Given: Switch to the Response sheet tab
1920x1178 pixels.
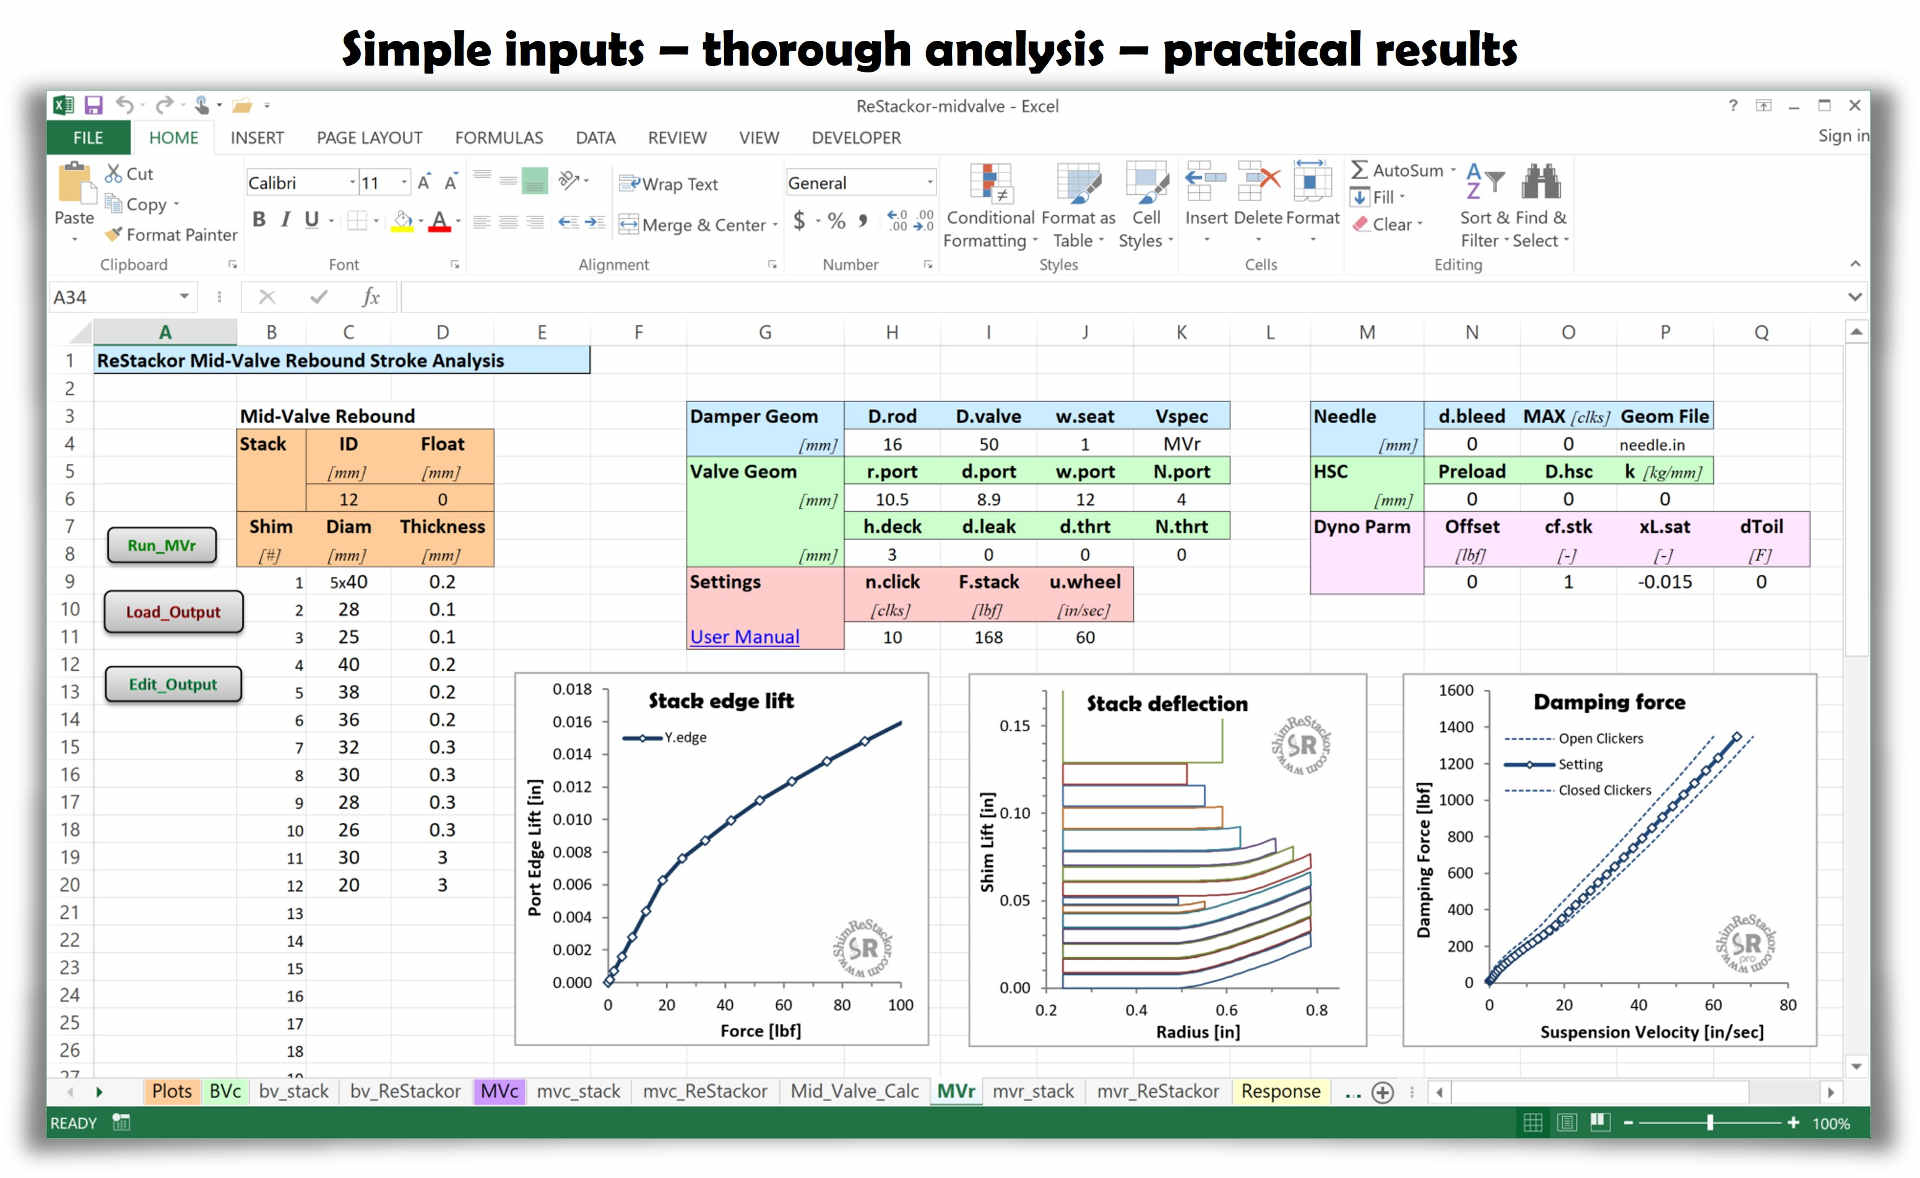Looking at the screenshot, I should pyautogui.click(x=1280, y=1091).
